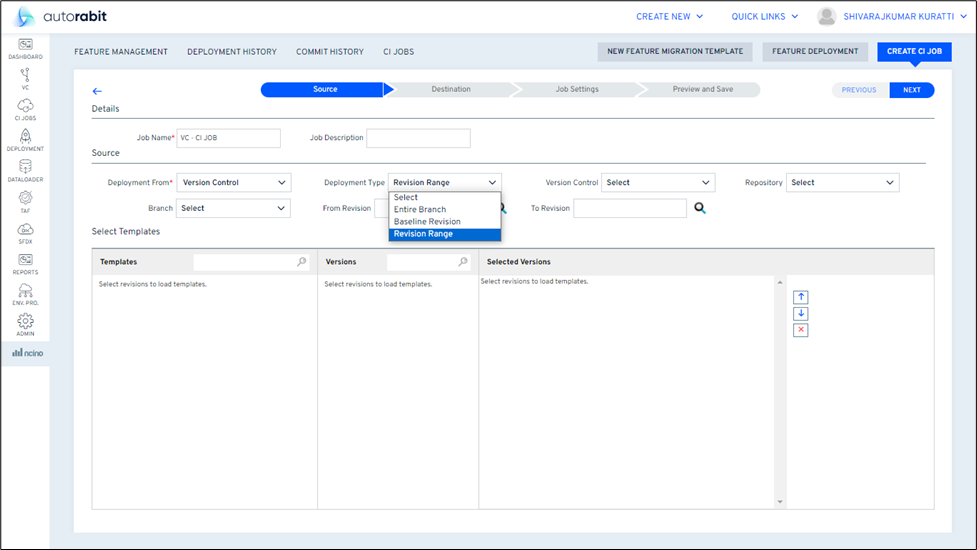Open the Branch select dropdown
The width and height of the screenshot is (977, 550).
click(x=233, y=208)
